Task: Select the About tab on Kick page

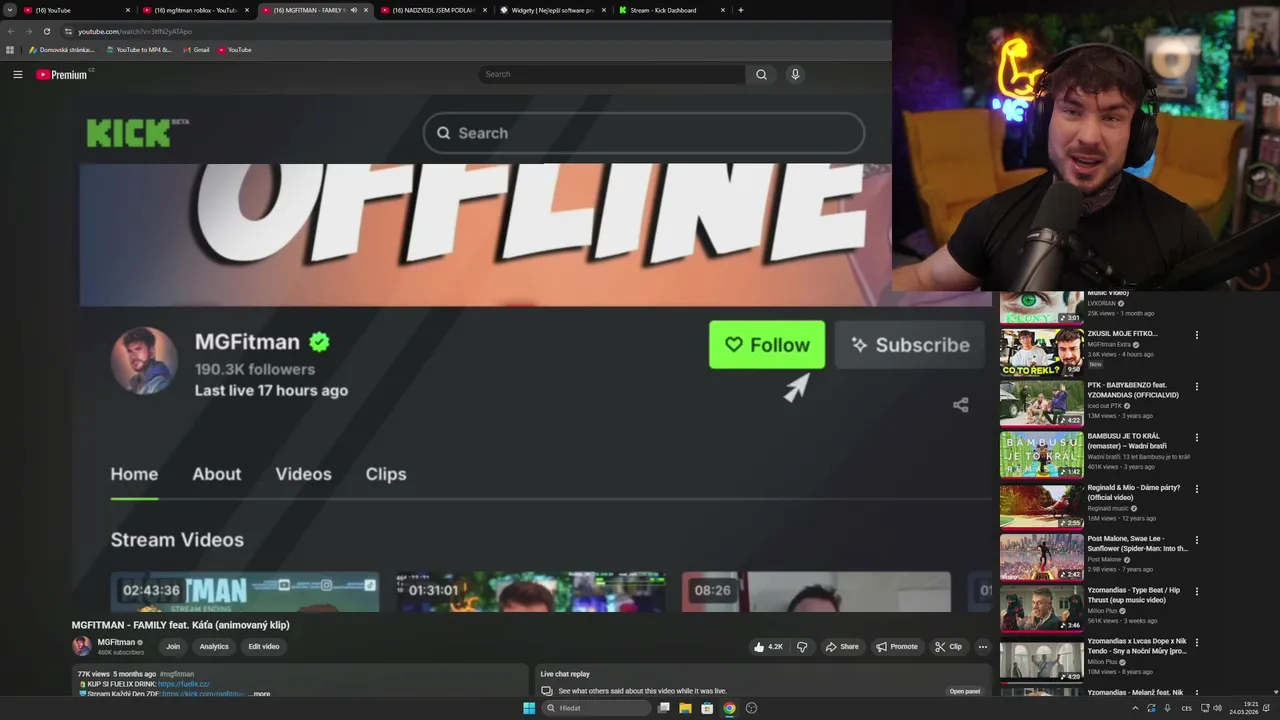Action: [x=216, y=474]
